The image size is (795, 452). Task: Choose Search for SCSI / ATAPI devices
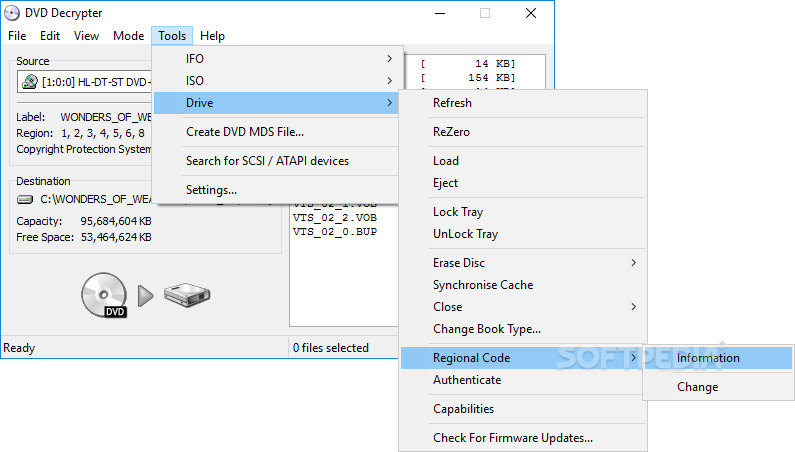[276, 161]
